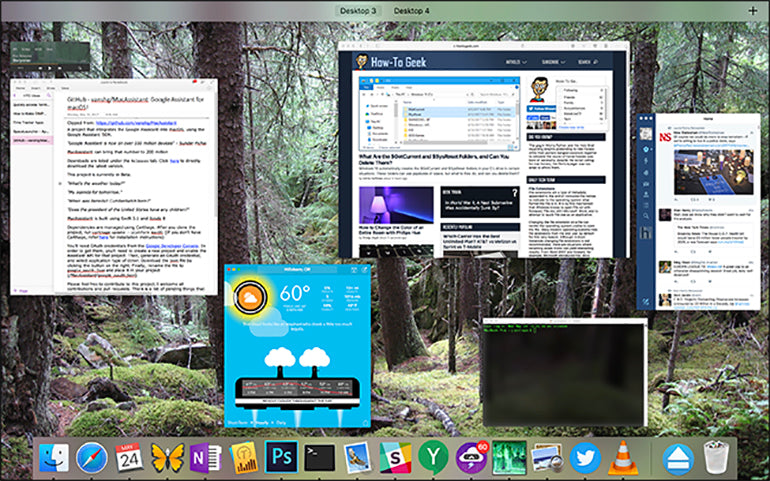The image size is (770, 481).
Task: Open Finder from the Dock
Action: point(53,458)
